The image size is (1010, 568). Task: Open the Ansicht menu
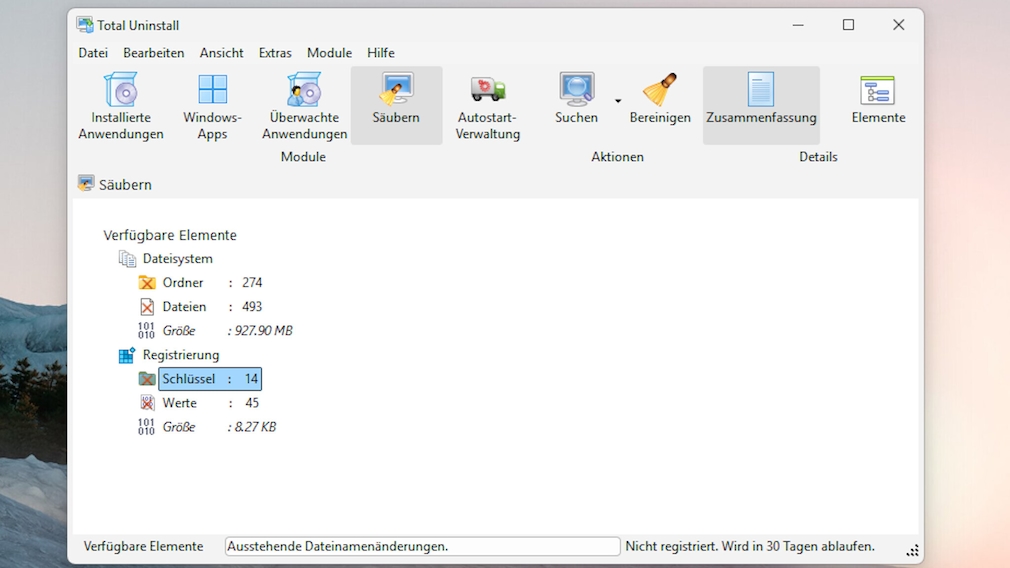point(221,53)
